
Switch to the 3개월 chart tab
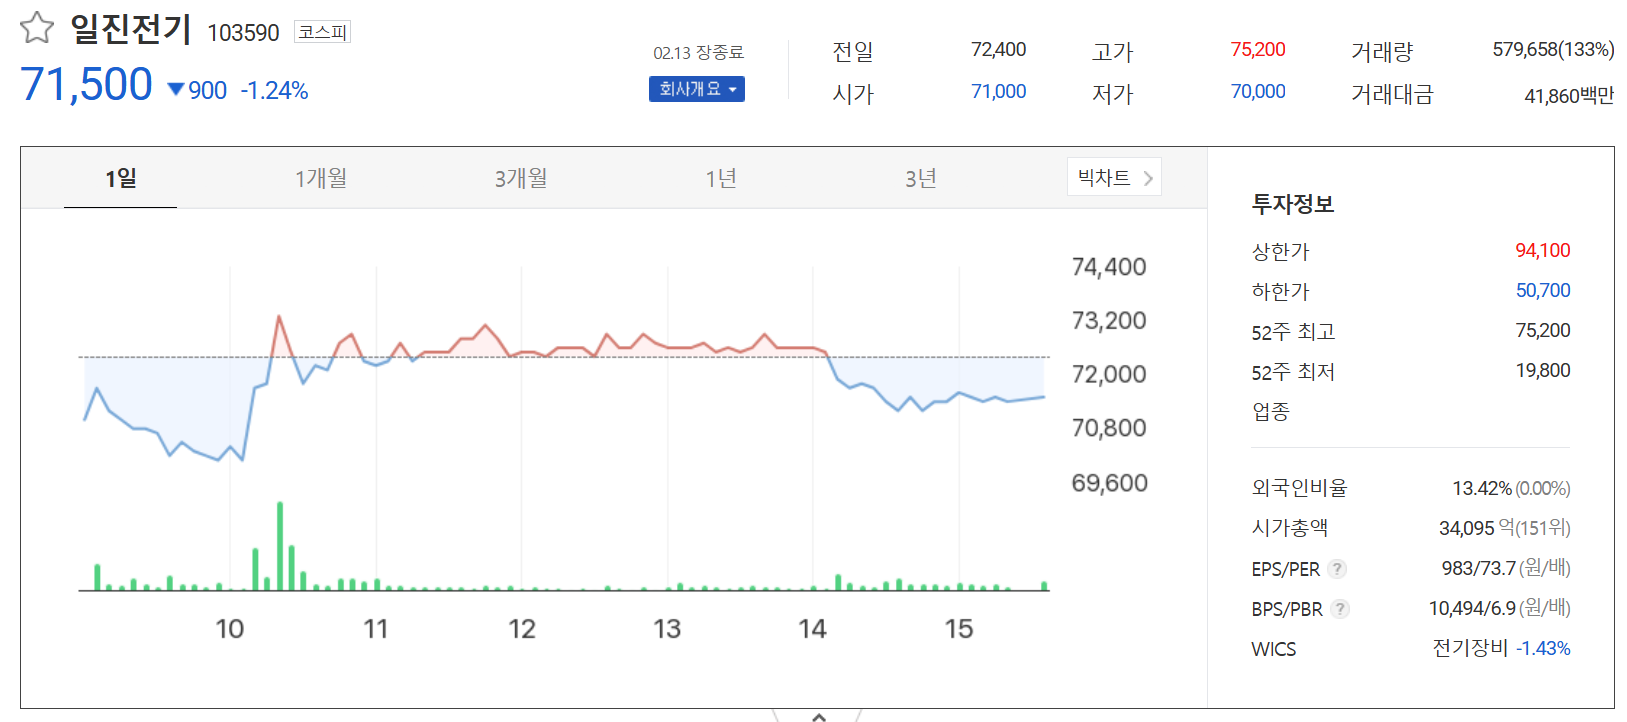521,178
